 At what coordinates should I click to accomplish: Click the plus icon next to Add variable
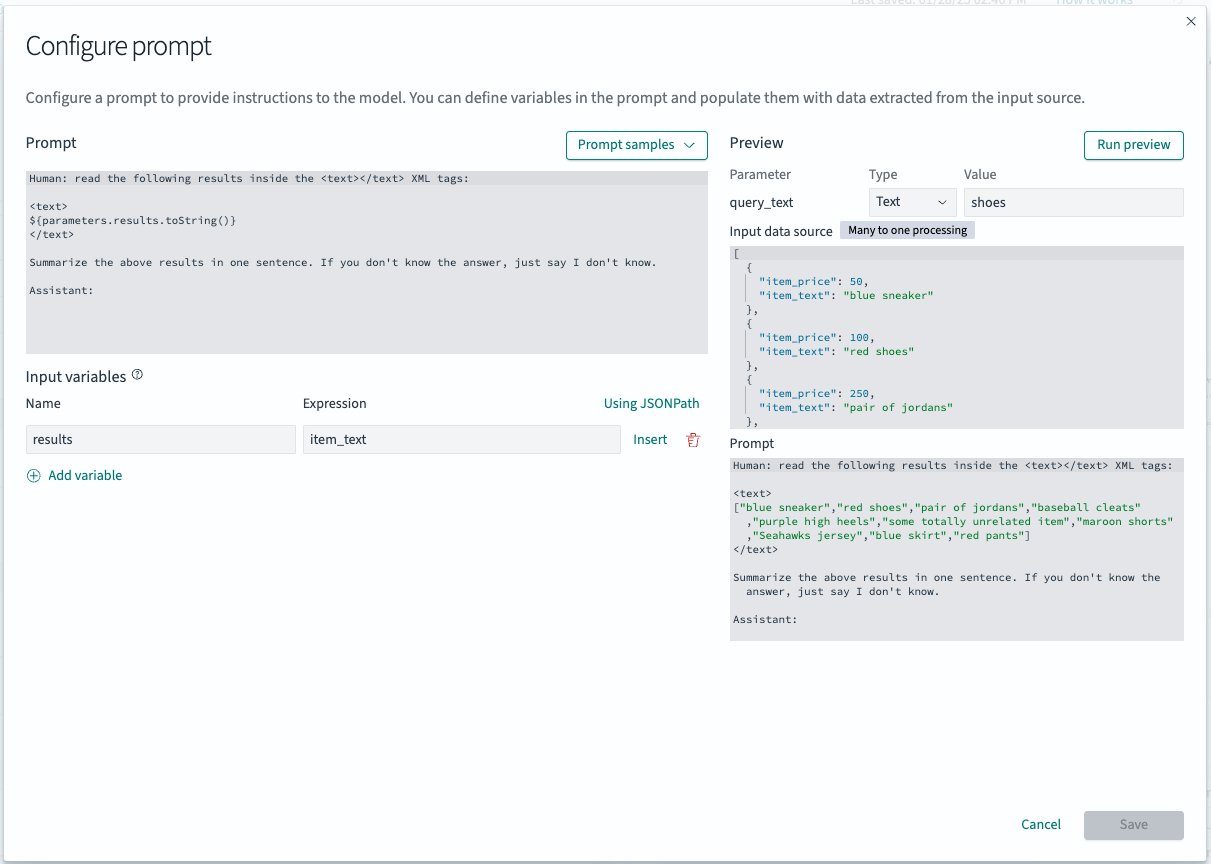tap(34, 476)
